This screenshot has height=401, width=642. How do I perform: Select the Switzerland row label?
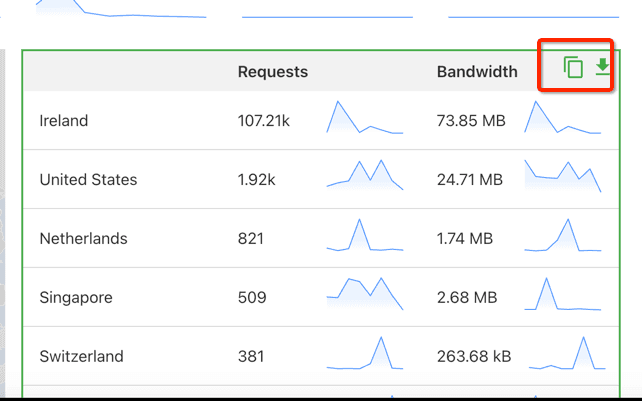click(x=81, y=357)
